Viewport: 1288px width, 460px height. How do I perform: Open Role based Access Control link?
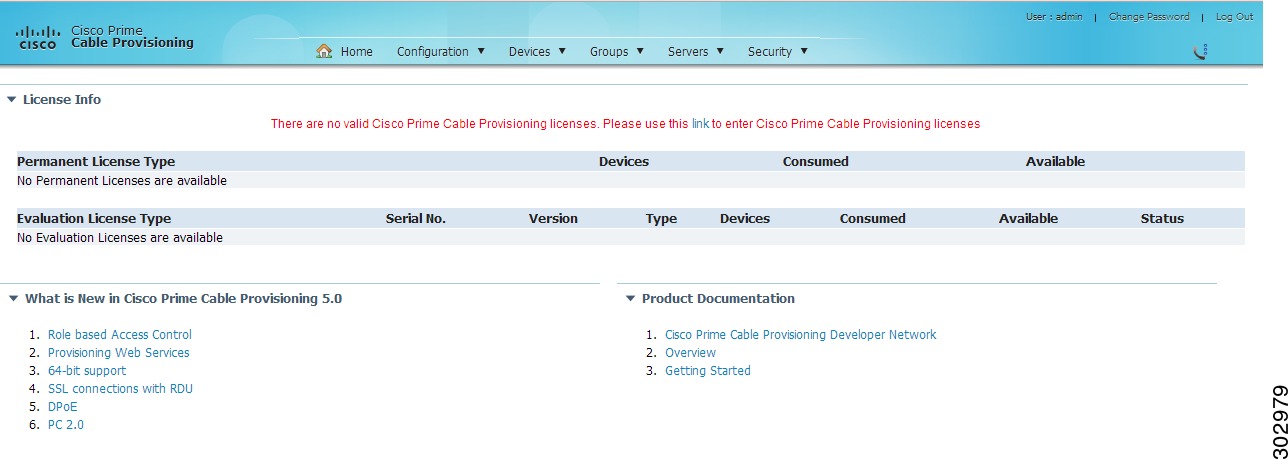pos(120,335)
